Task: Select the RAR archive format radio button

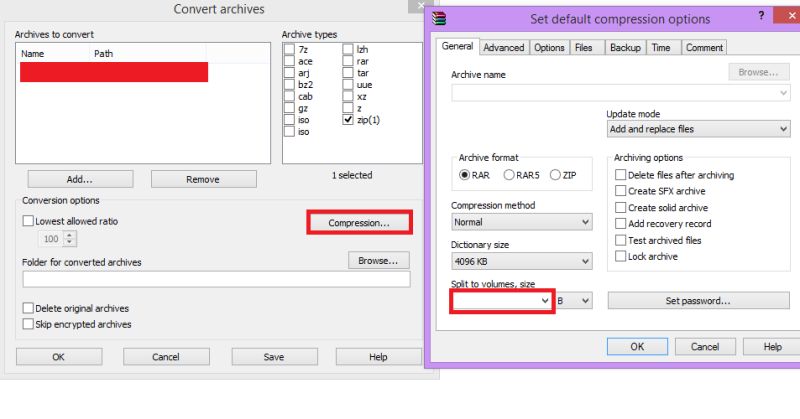Action: point(464,175)
